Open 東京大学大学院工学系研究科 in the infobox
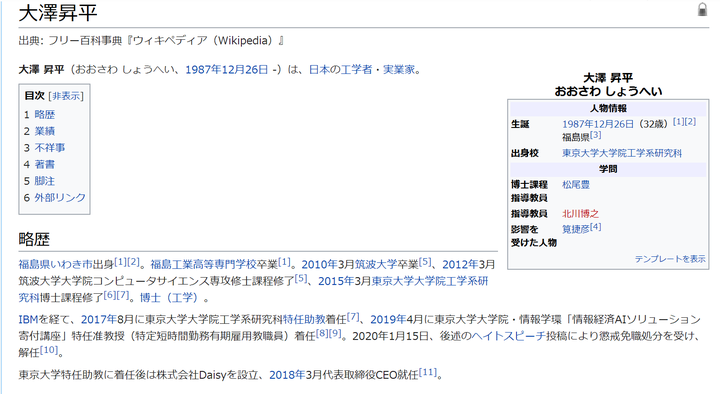Viewport: 720px width, 394px height. [622, 153]
